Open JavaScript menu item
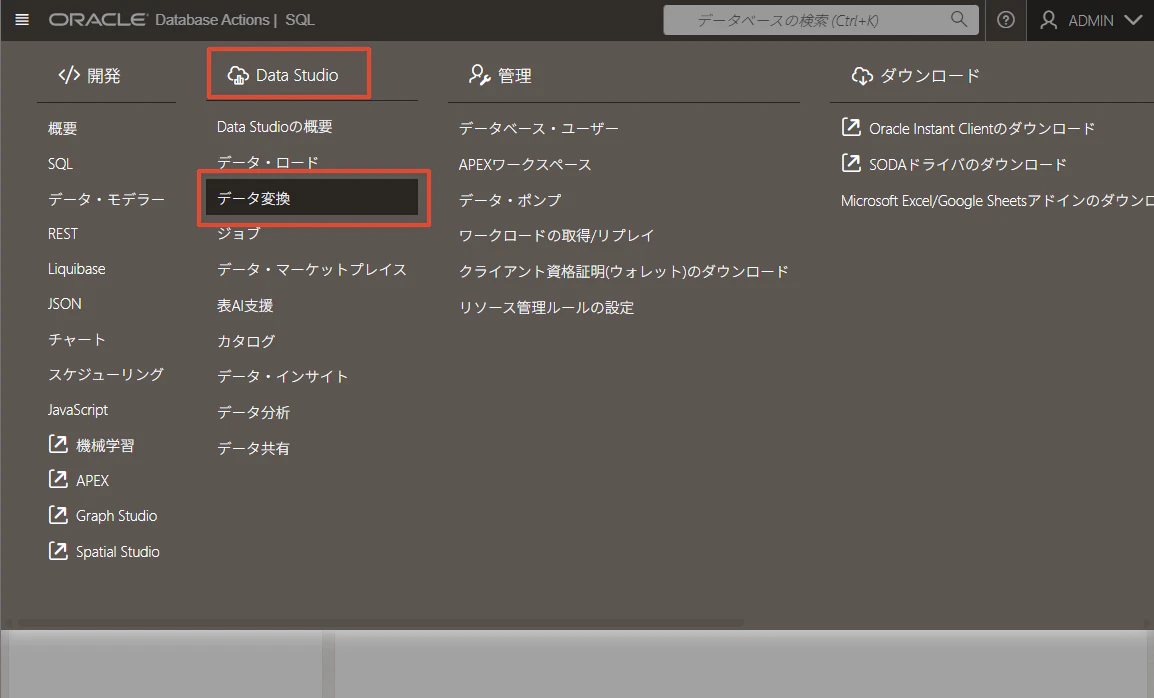 pyautogui.click(x=78, y=409)
